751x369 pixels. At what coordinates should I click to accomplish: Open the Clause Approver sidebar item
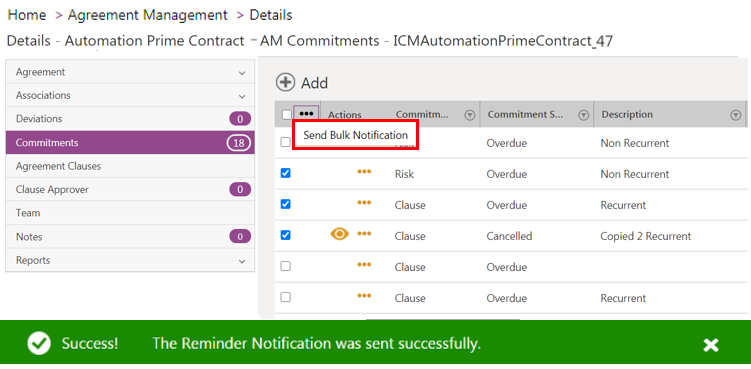pos(130,189)
